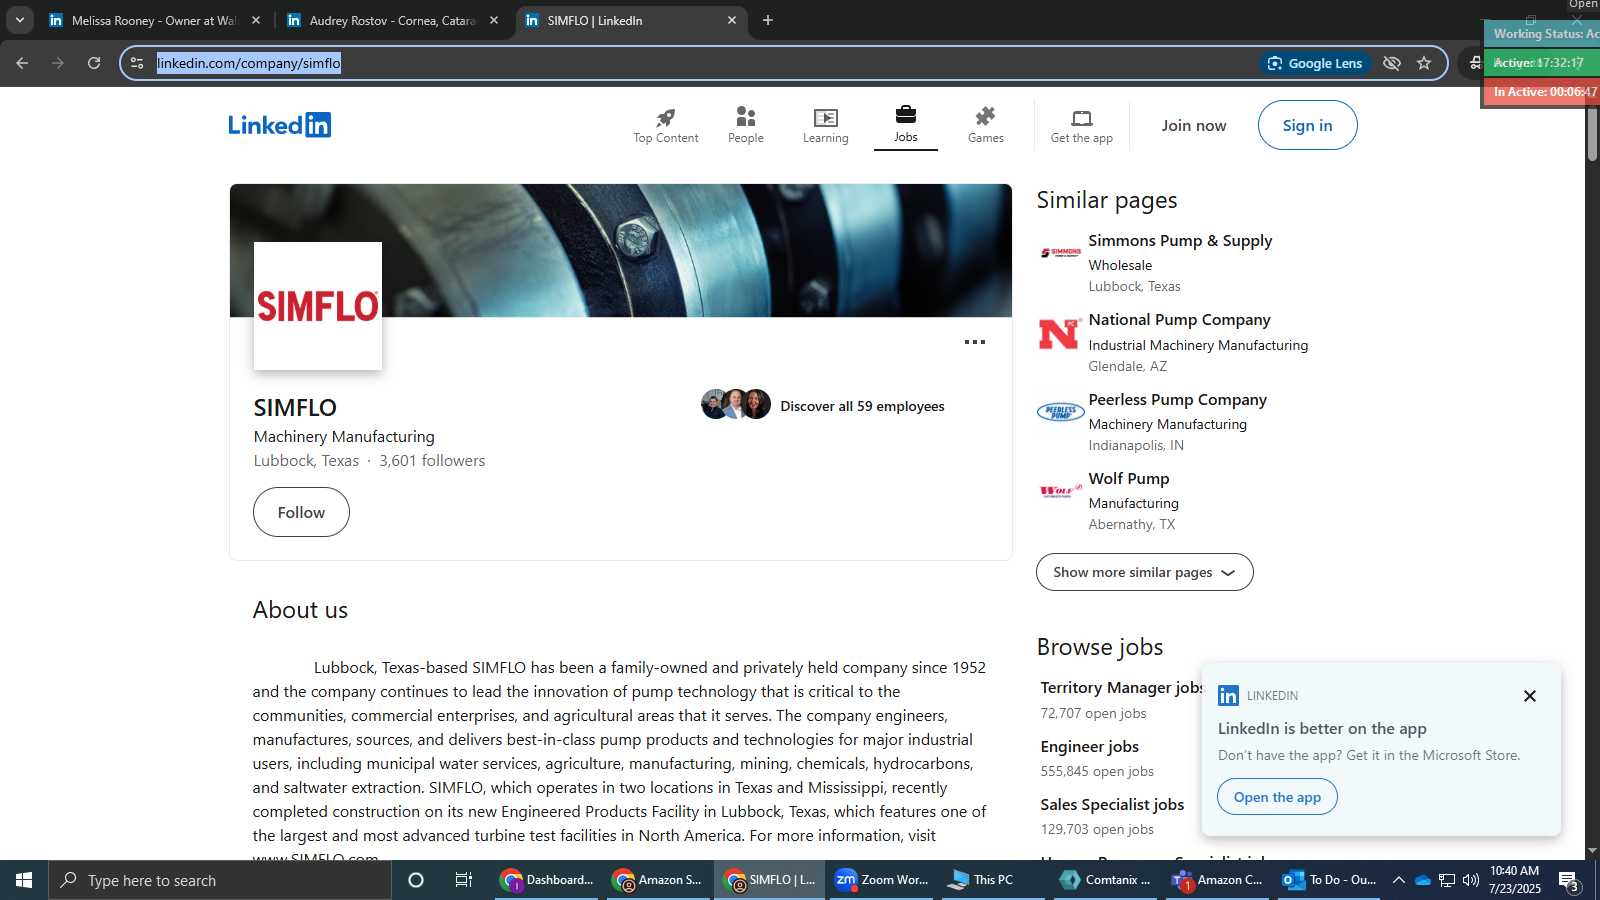
Task: Open Amazon Teams taskbar window
Action: (1217, 880)
